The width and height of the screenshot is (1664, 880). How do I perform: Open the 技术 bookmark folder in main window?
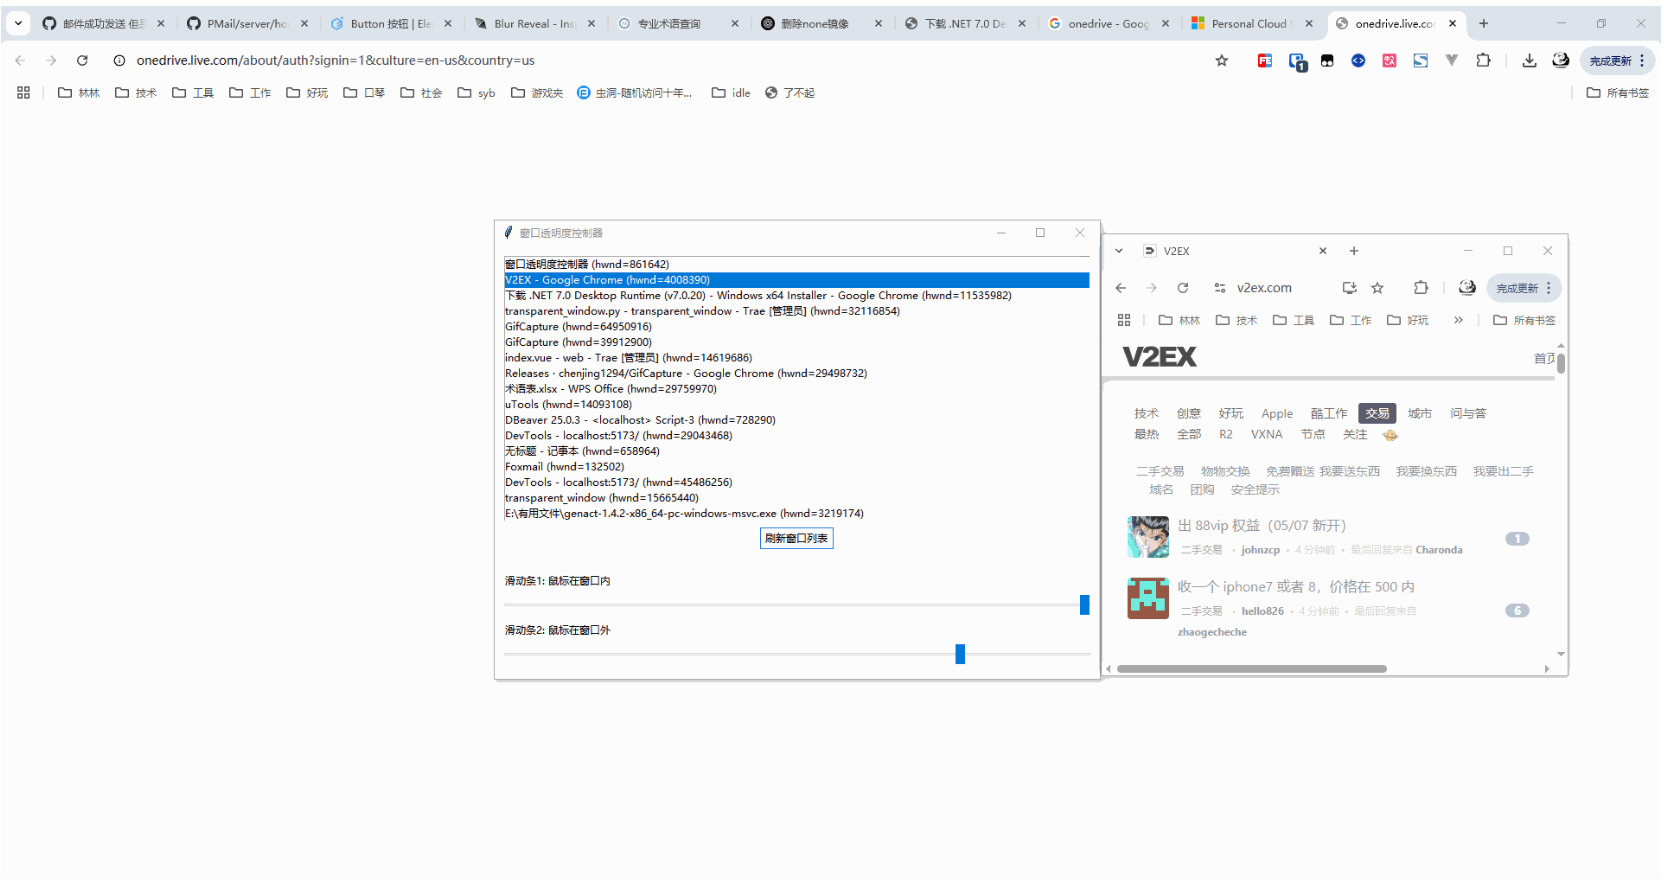(x=136, y=93)
